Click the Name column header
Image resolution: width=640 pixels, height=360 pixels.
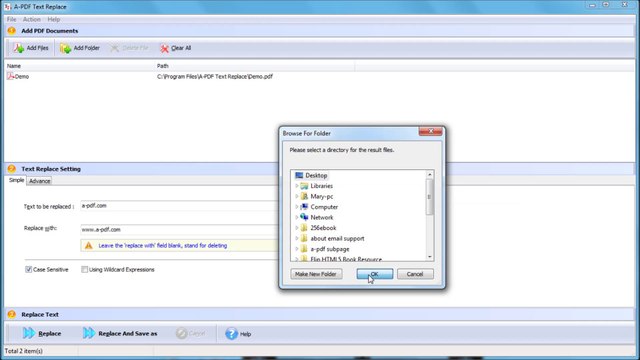(80, 66)
